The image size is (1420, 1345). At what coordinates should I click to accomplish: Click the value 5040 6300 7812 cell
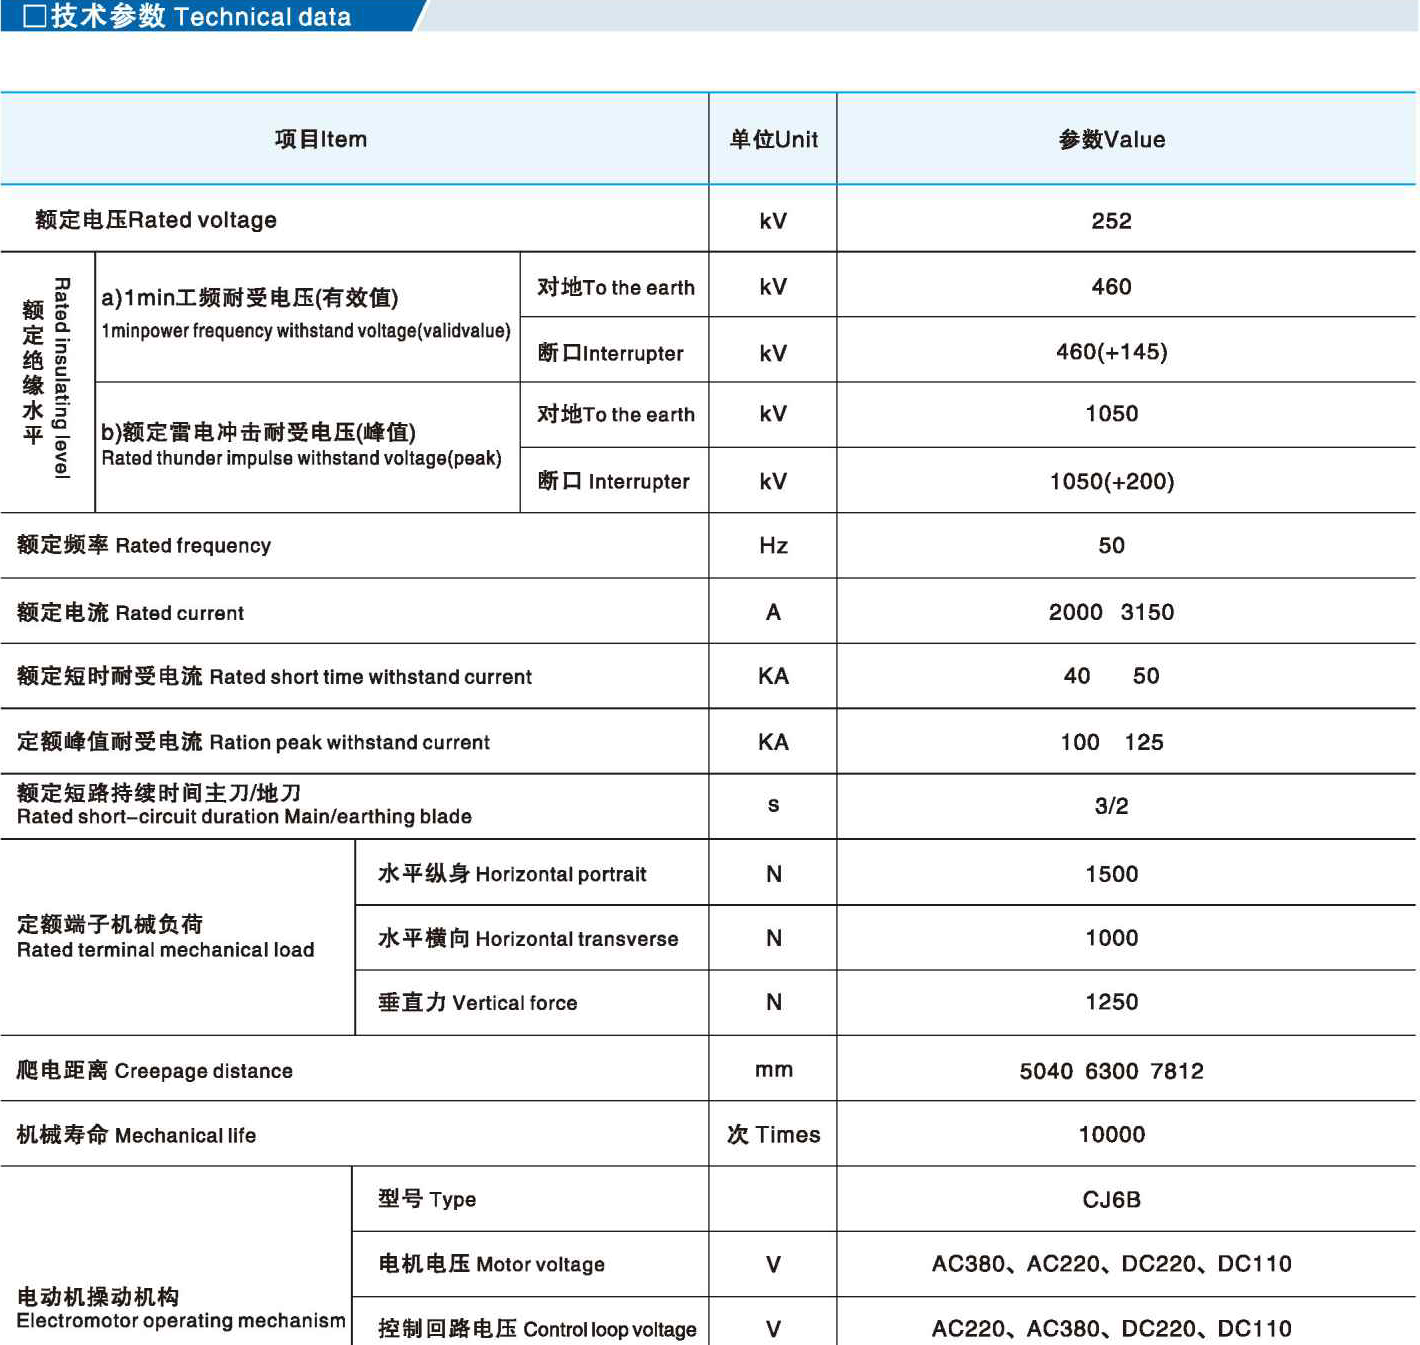pos(1112,1071)
